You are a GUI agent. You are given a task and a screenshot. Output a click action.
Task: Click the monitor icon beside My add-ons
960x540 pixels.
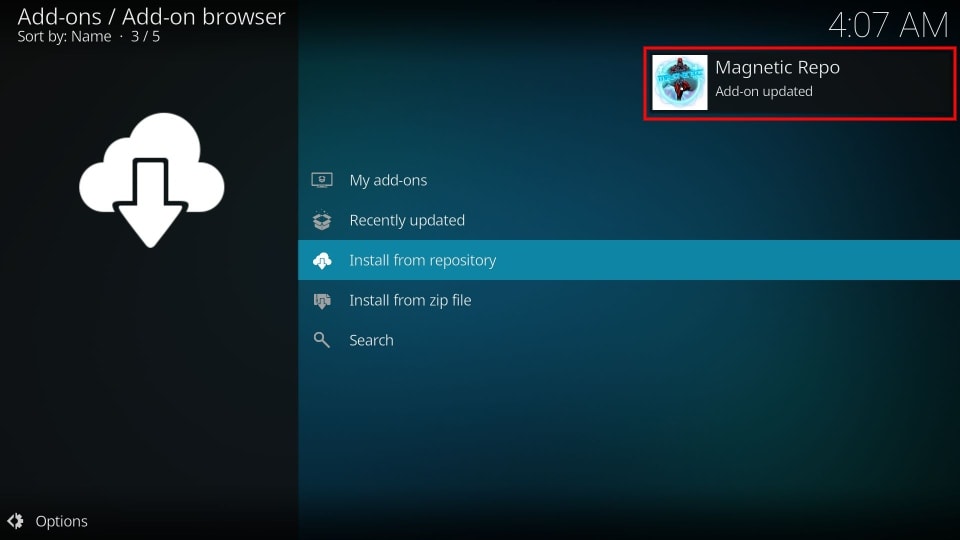point(321,180)
